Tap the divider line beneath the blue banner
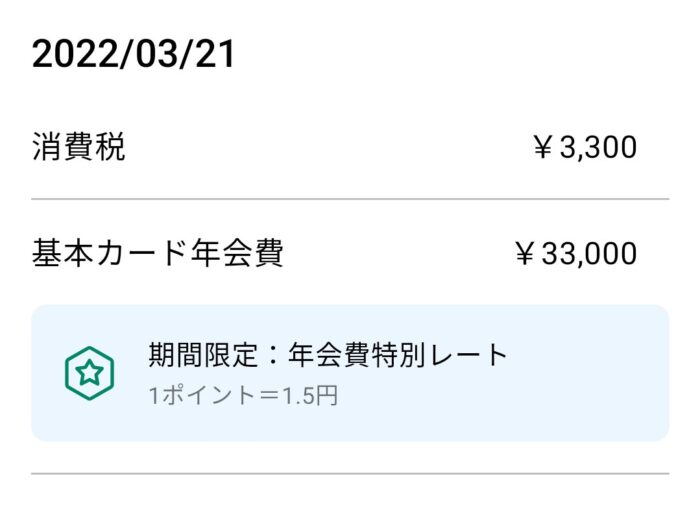The height and width of the screenshot is (522, 700). [350, 473]
